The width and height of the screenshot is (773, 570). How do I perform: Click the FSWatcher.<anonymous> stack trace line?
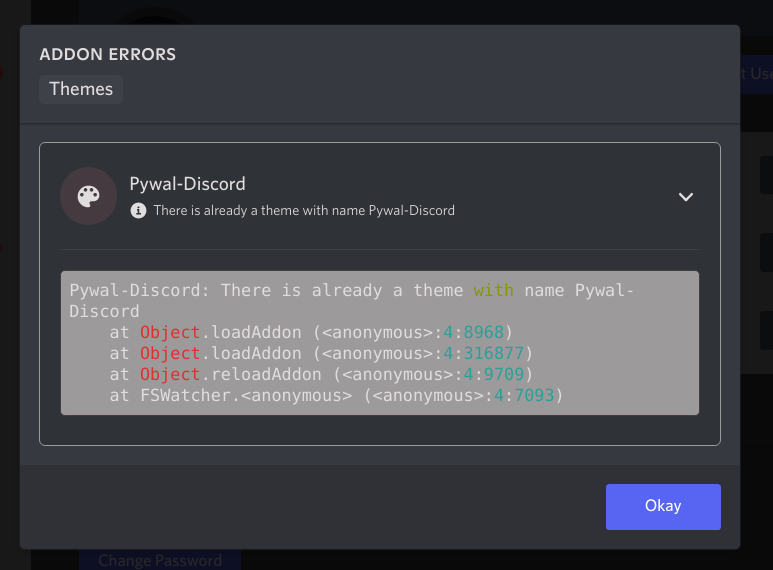click(336, 395)
